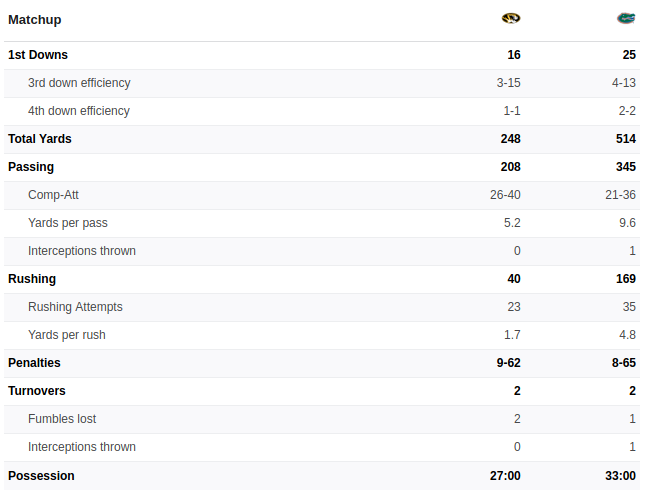Click Interceptions thrown under Turnovers

pos(82,447)
